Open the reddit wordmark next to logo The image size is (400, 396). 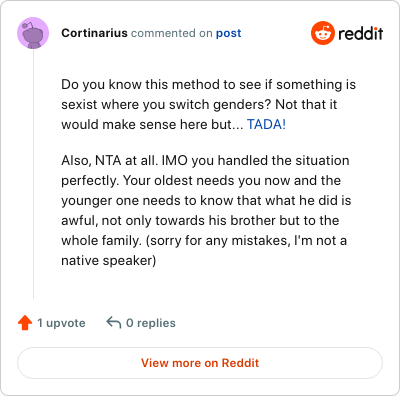click(360, 33)
